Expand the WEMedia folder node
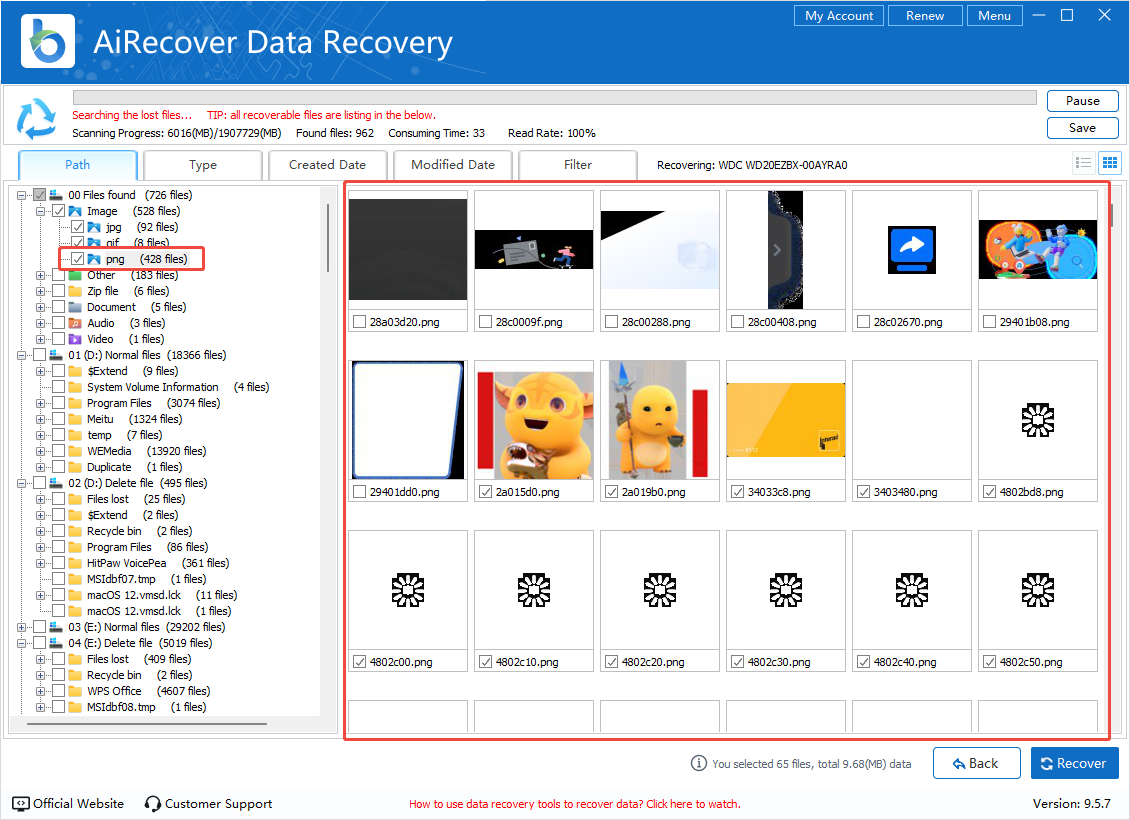1130x820 pixels. point(42,451)
